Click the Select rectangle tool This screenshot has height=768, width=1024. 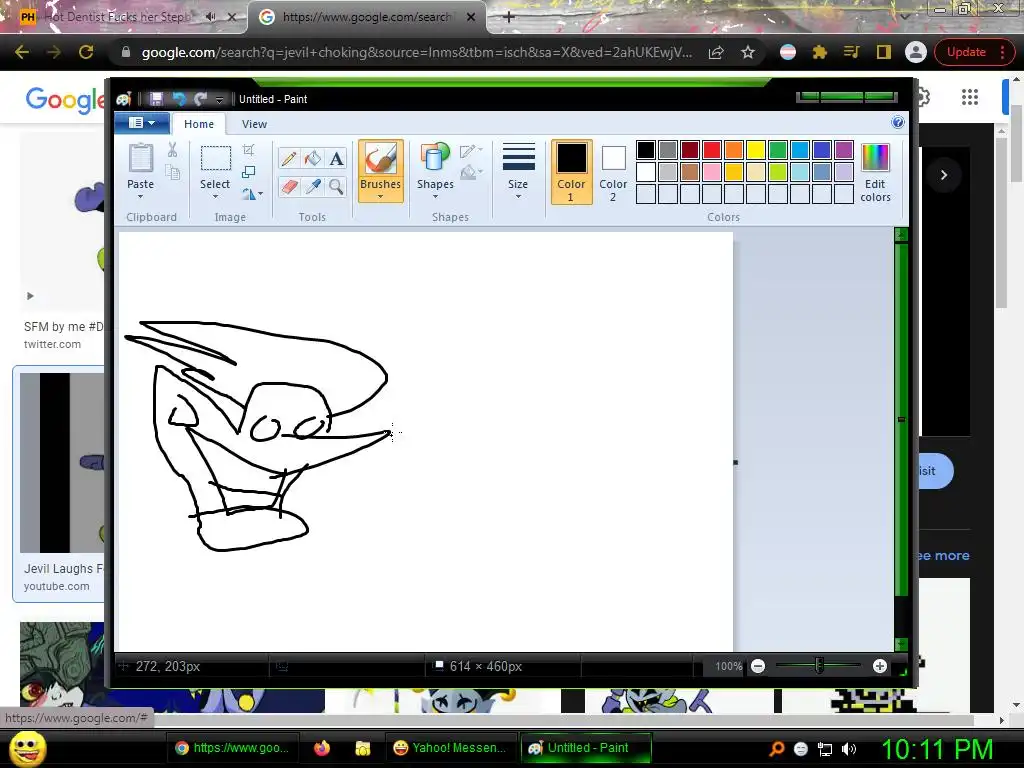click(215, 158)
